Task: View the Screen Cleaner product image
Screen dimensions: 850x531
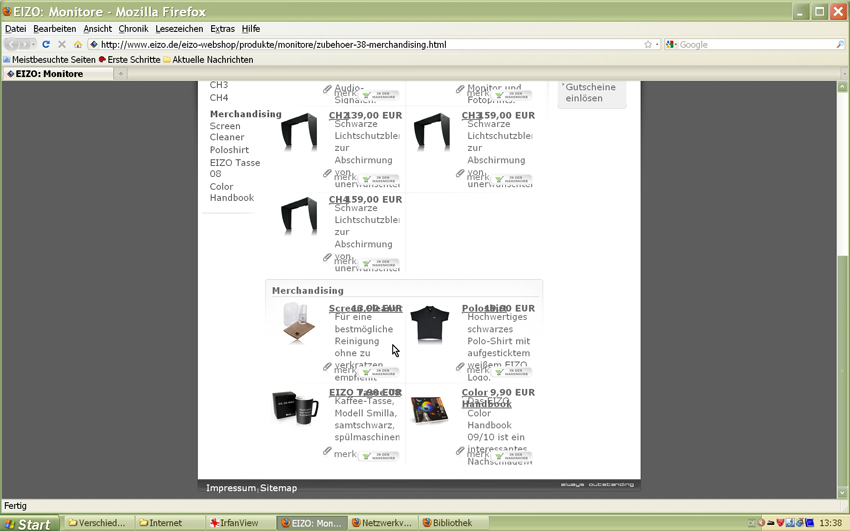Action: 299,323
